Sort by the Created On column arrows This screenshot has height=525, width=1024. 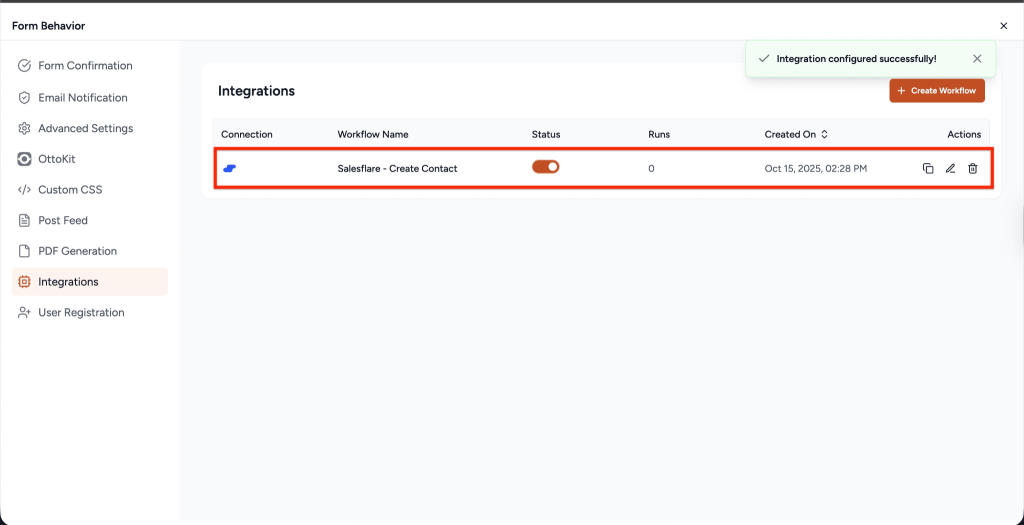click(824, 134)
